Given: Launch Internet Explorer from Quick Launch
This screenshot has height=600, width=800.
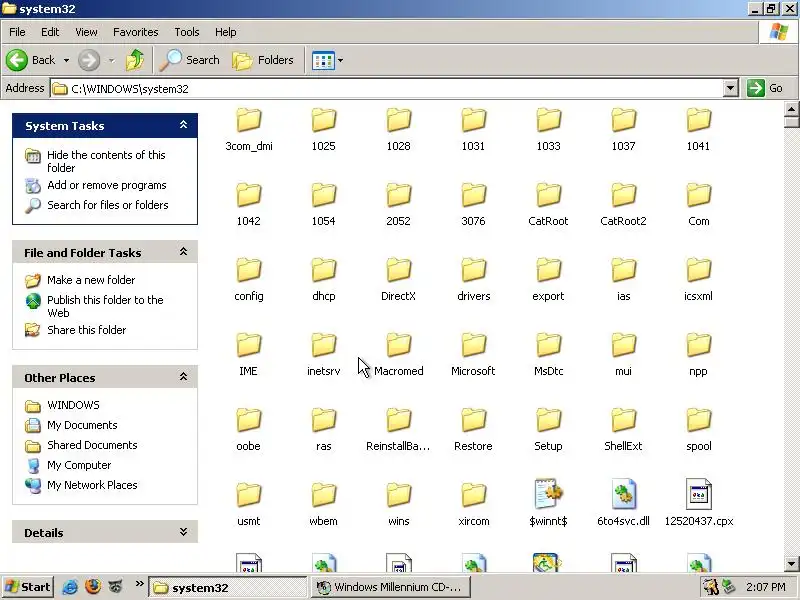Looking at the screenshot, I should (x=70, y=587).
